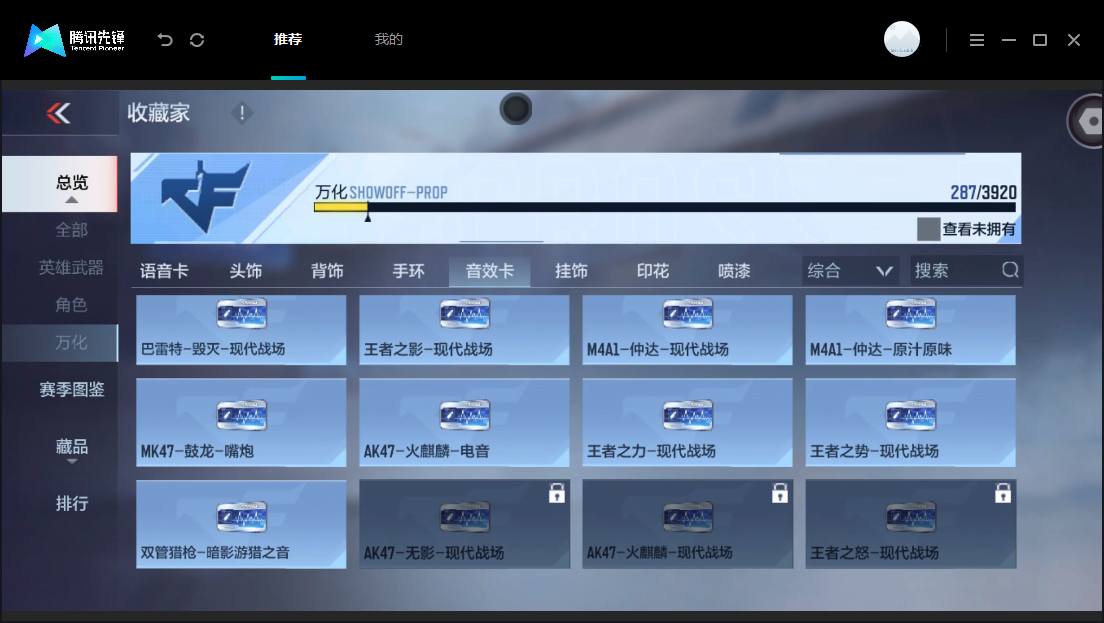This screenshot has height=623, width=1104.
Task: Open 角色 in the sidebar
Action: [72, 305]
